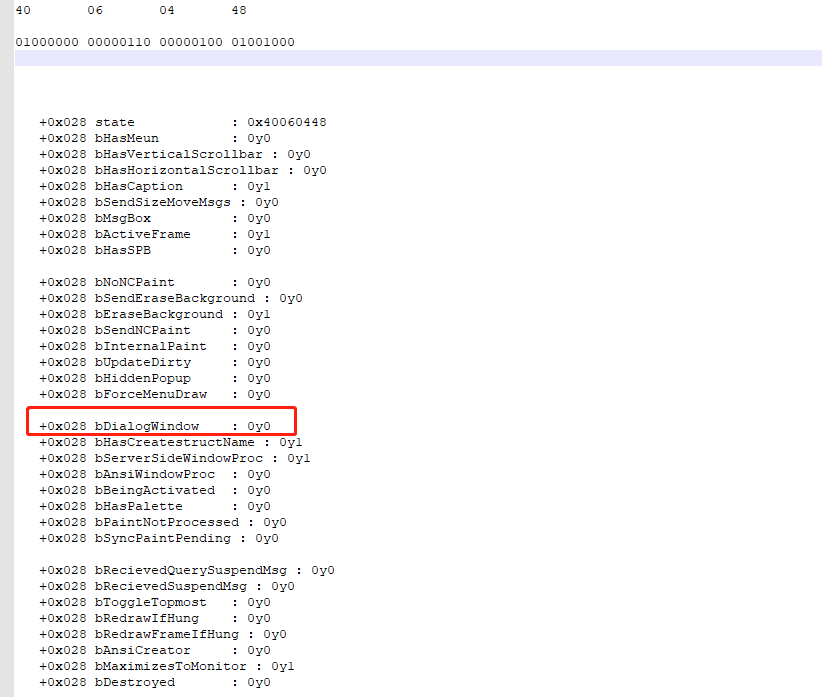Image resolution: width=822 pixels, height=697 pixels.
Task: Click the bToggleTopmost field line
Action: (x=155, y=603)
